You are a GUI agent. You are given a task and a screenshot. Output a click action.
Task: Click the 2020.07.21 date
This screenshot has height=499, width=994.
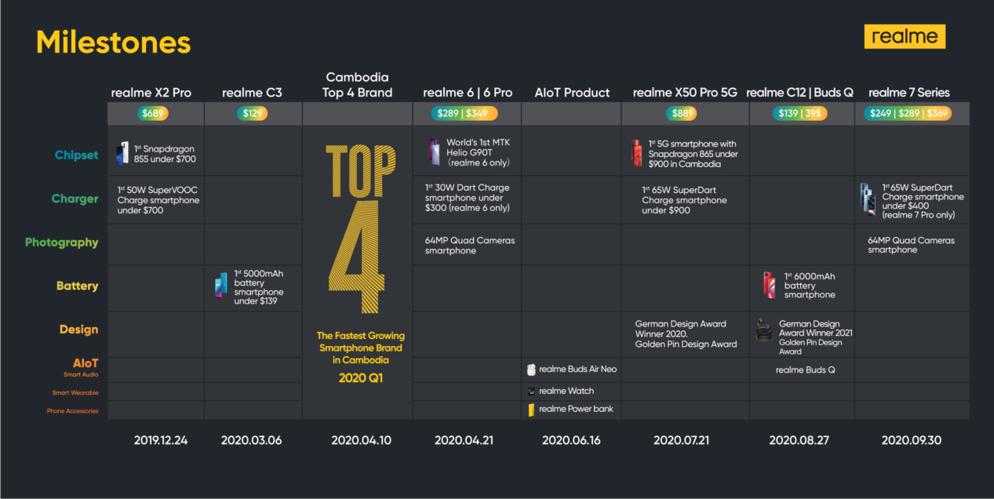[681, 440]
